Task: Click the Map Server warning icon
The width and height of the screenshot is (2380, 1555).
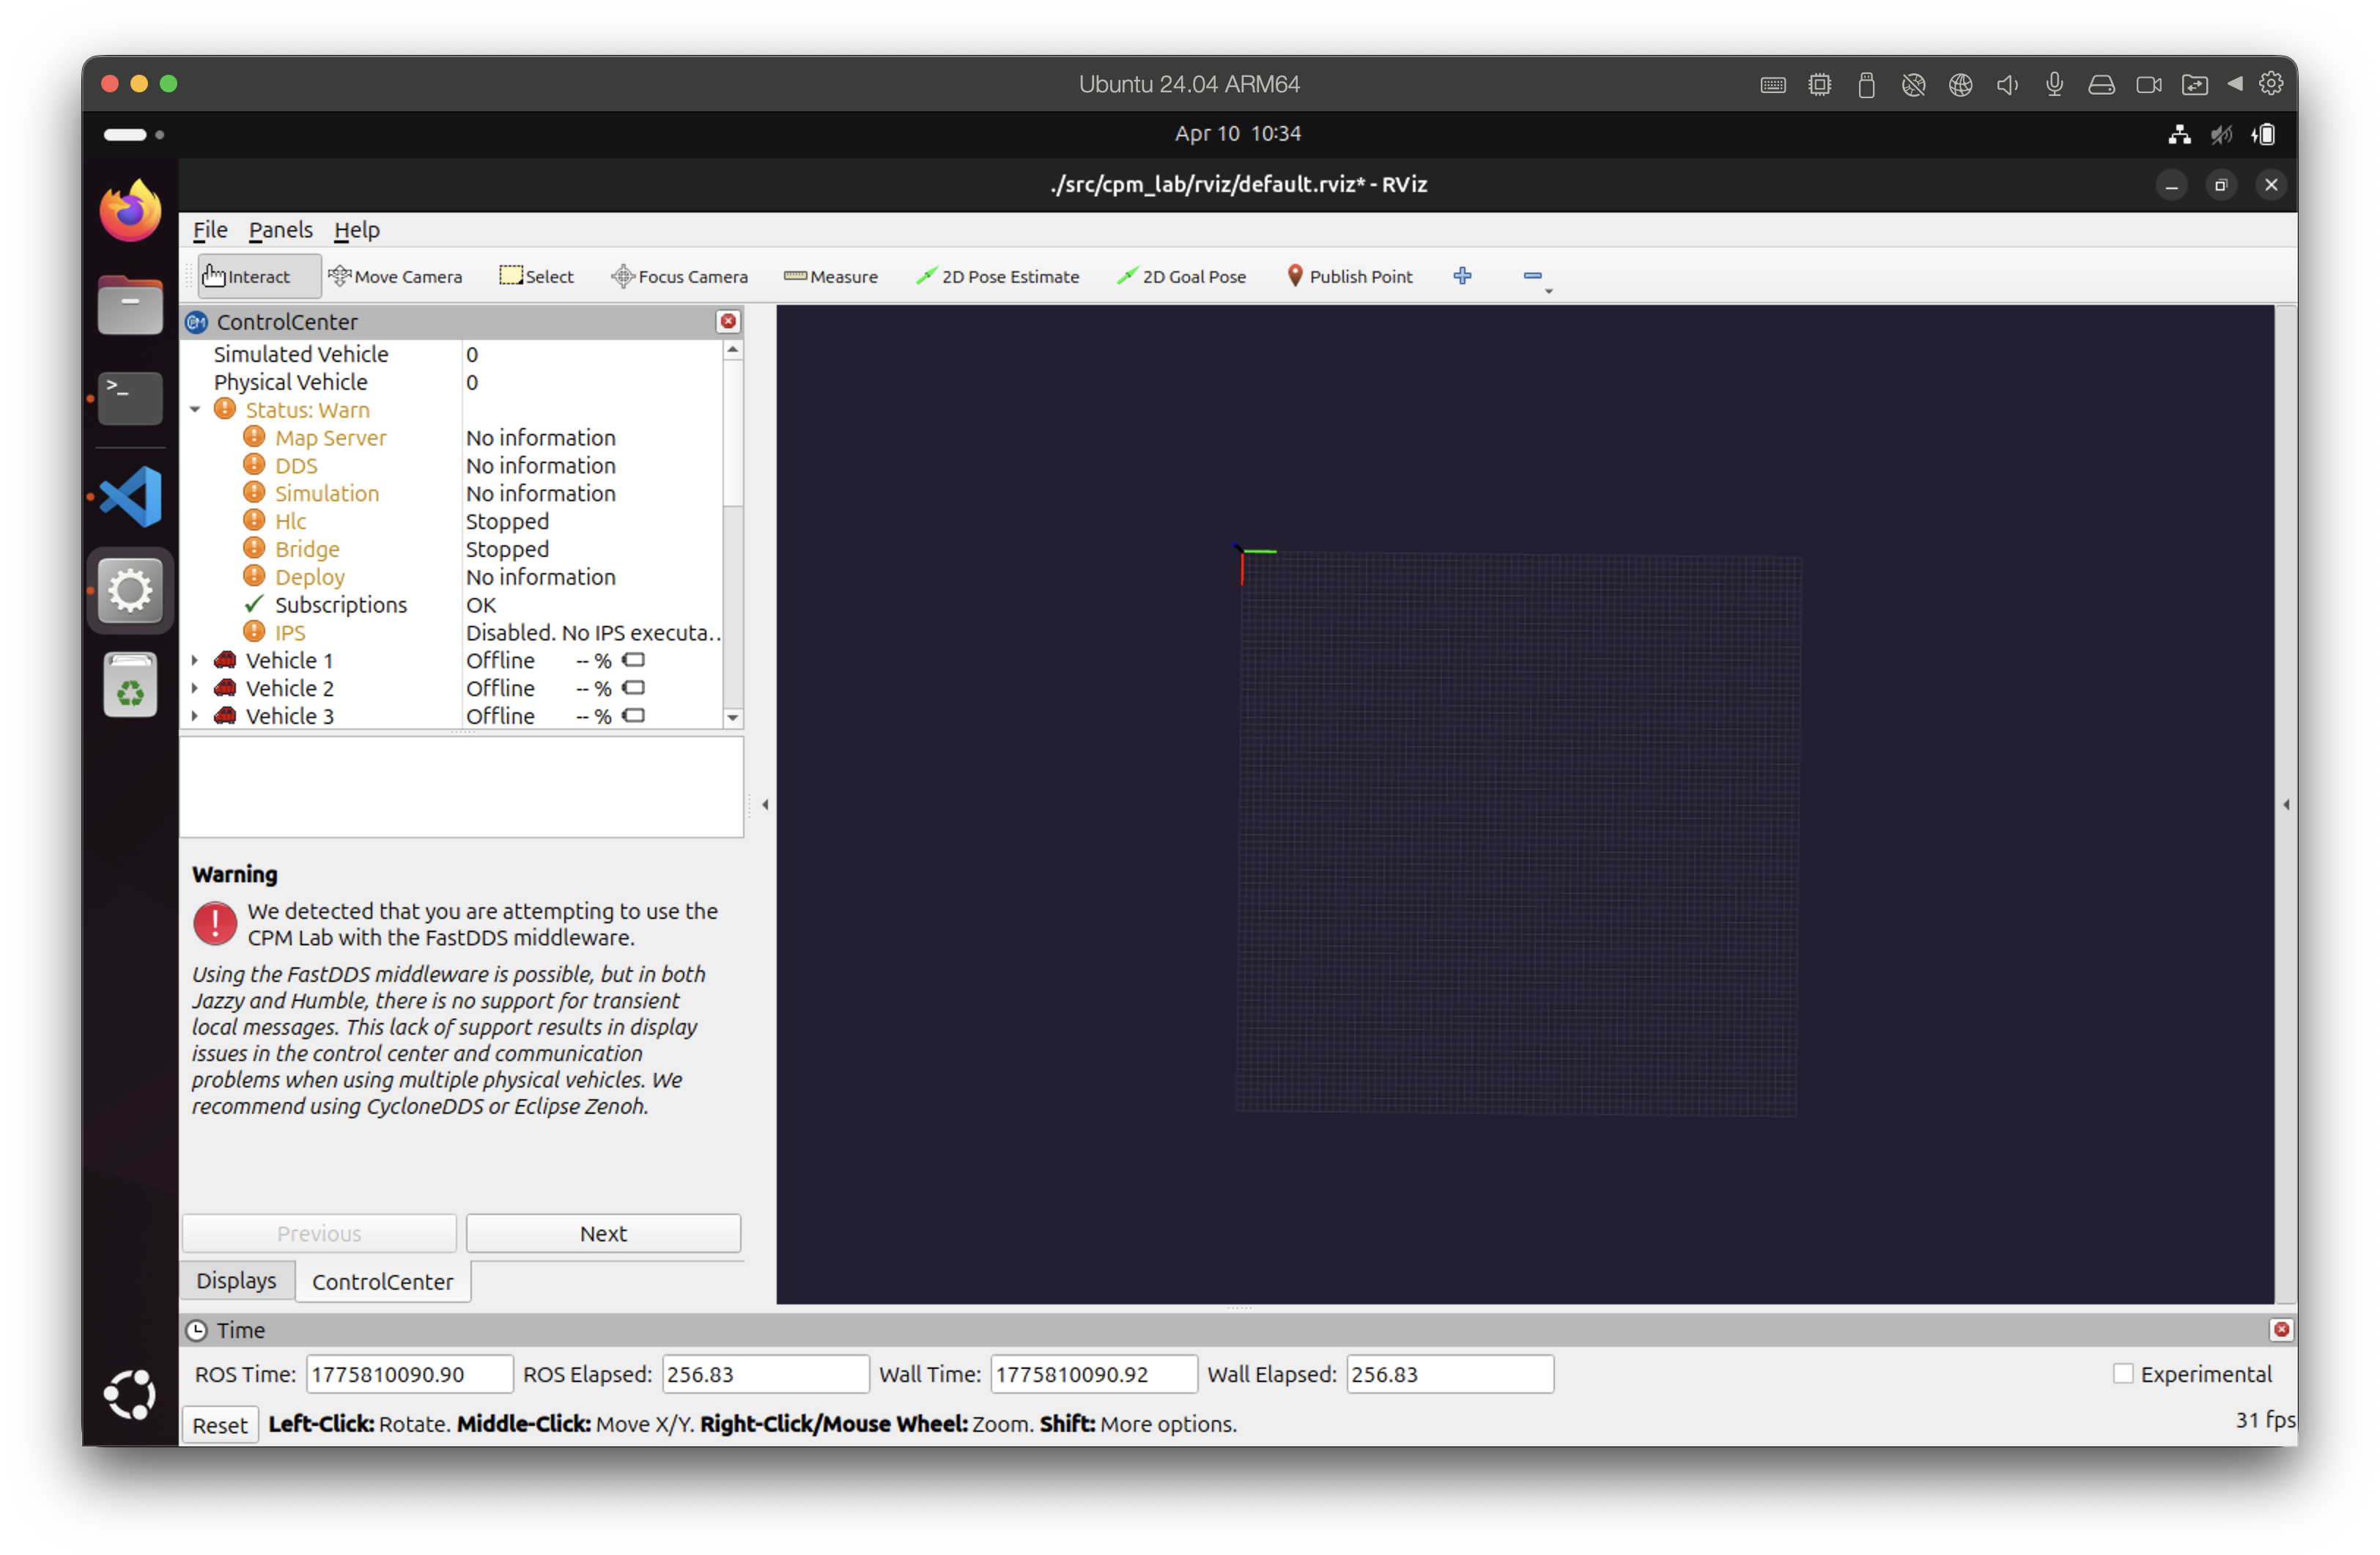Action: pyautogui.click(x=254, y=436)
